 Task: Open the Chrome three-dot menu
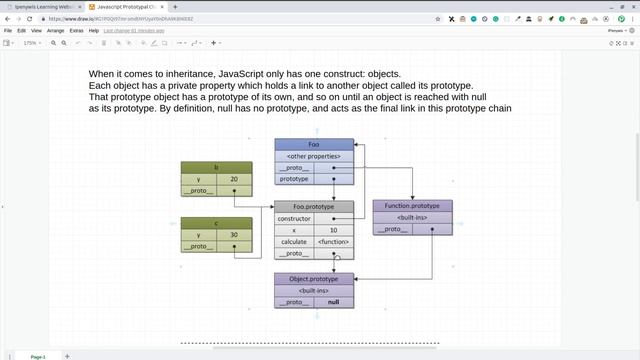coord(633,19)
